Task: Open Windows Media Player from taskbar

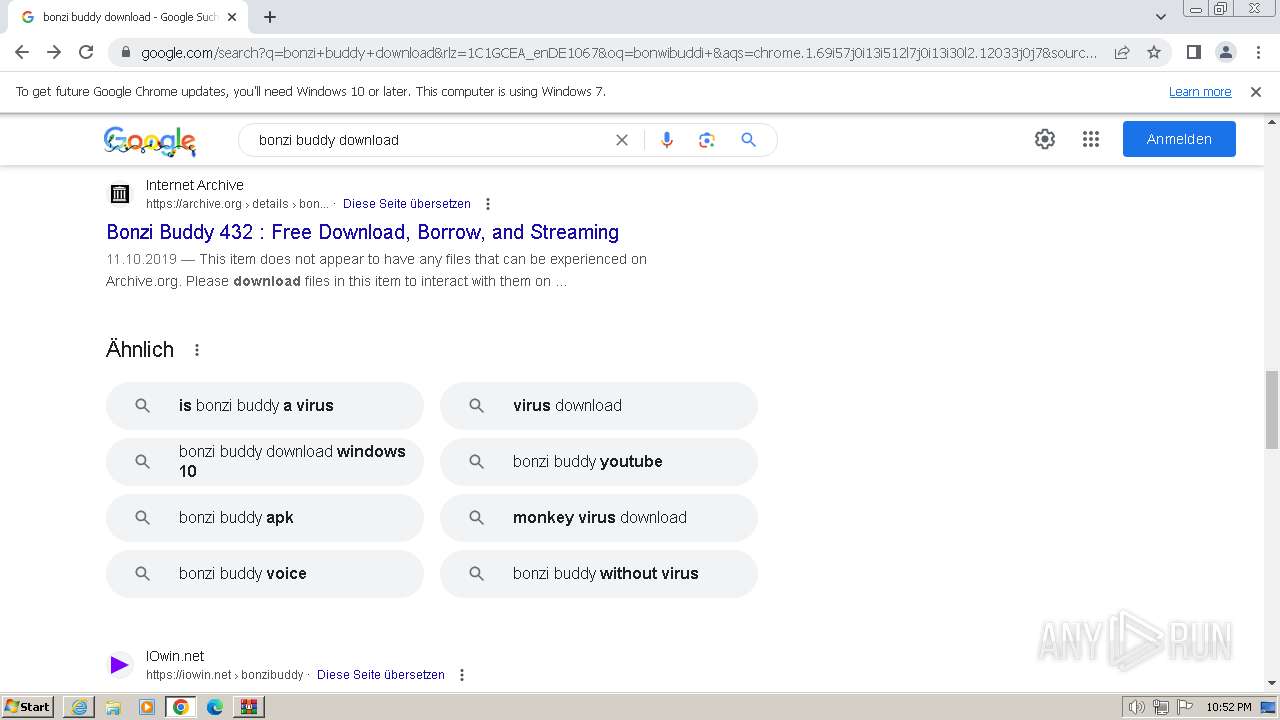Action: 147,707
